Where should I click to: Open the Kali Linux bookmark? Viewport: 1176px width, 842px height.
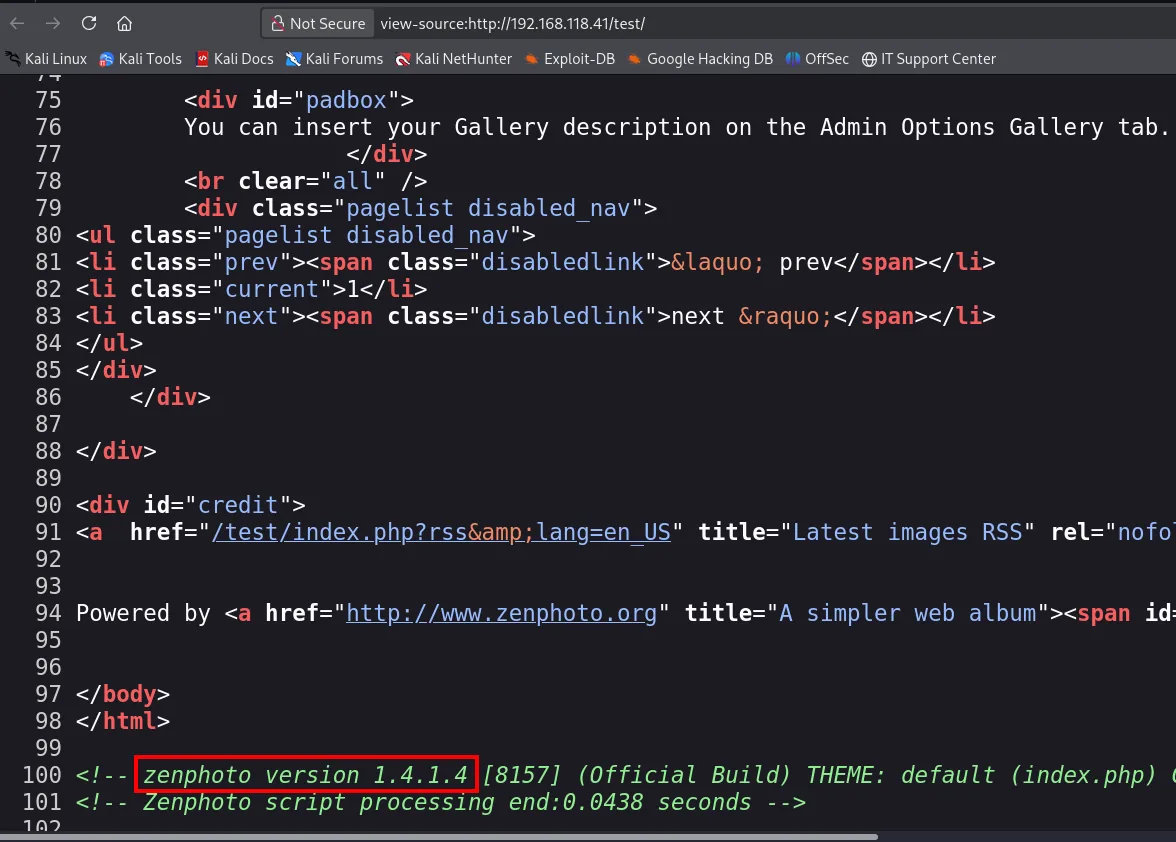(46, 58)
